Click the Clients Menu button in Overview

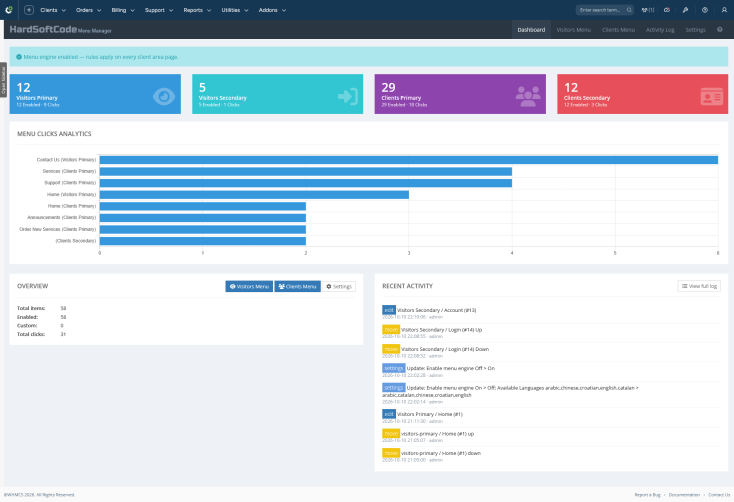(x=297, y=286)
